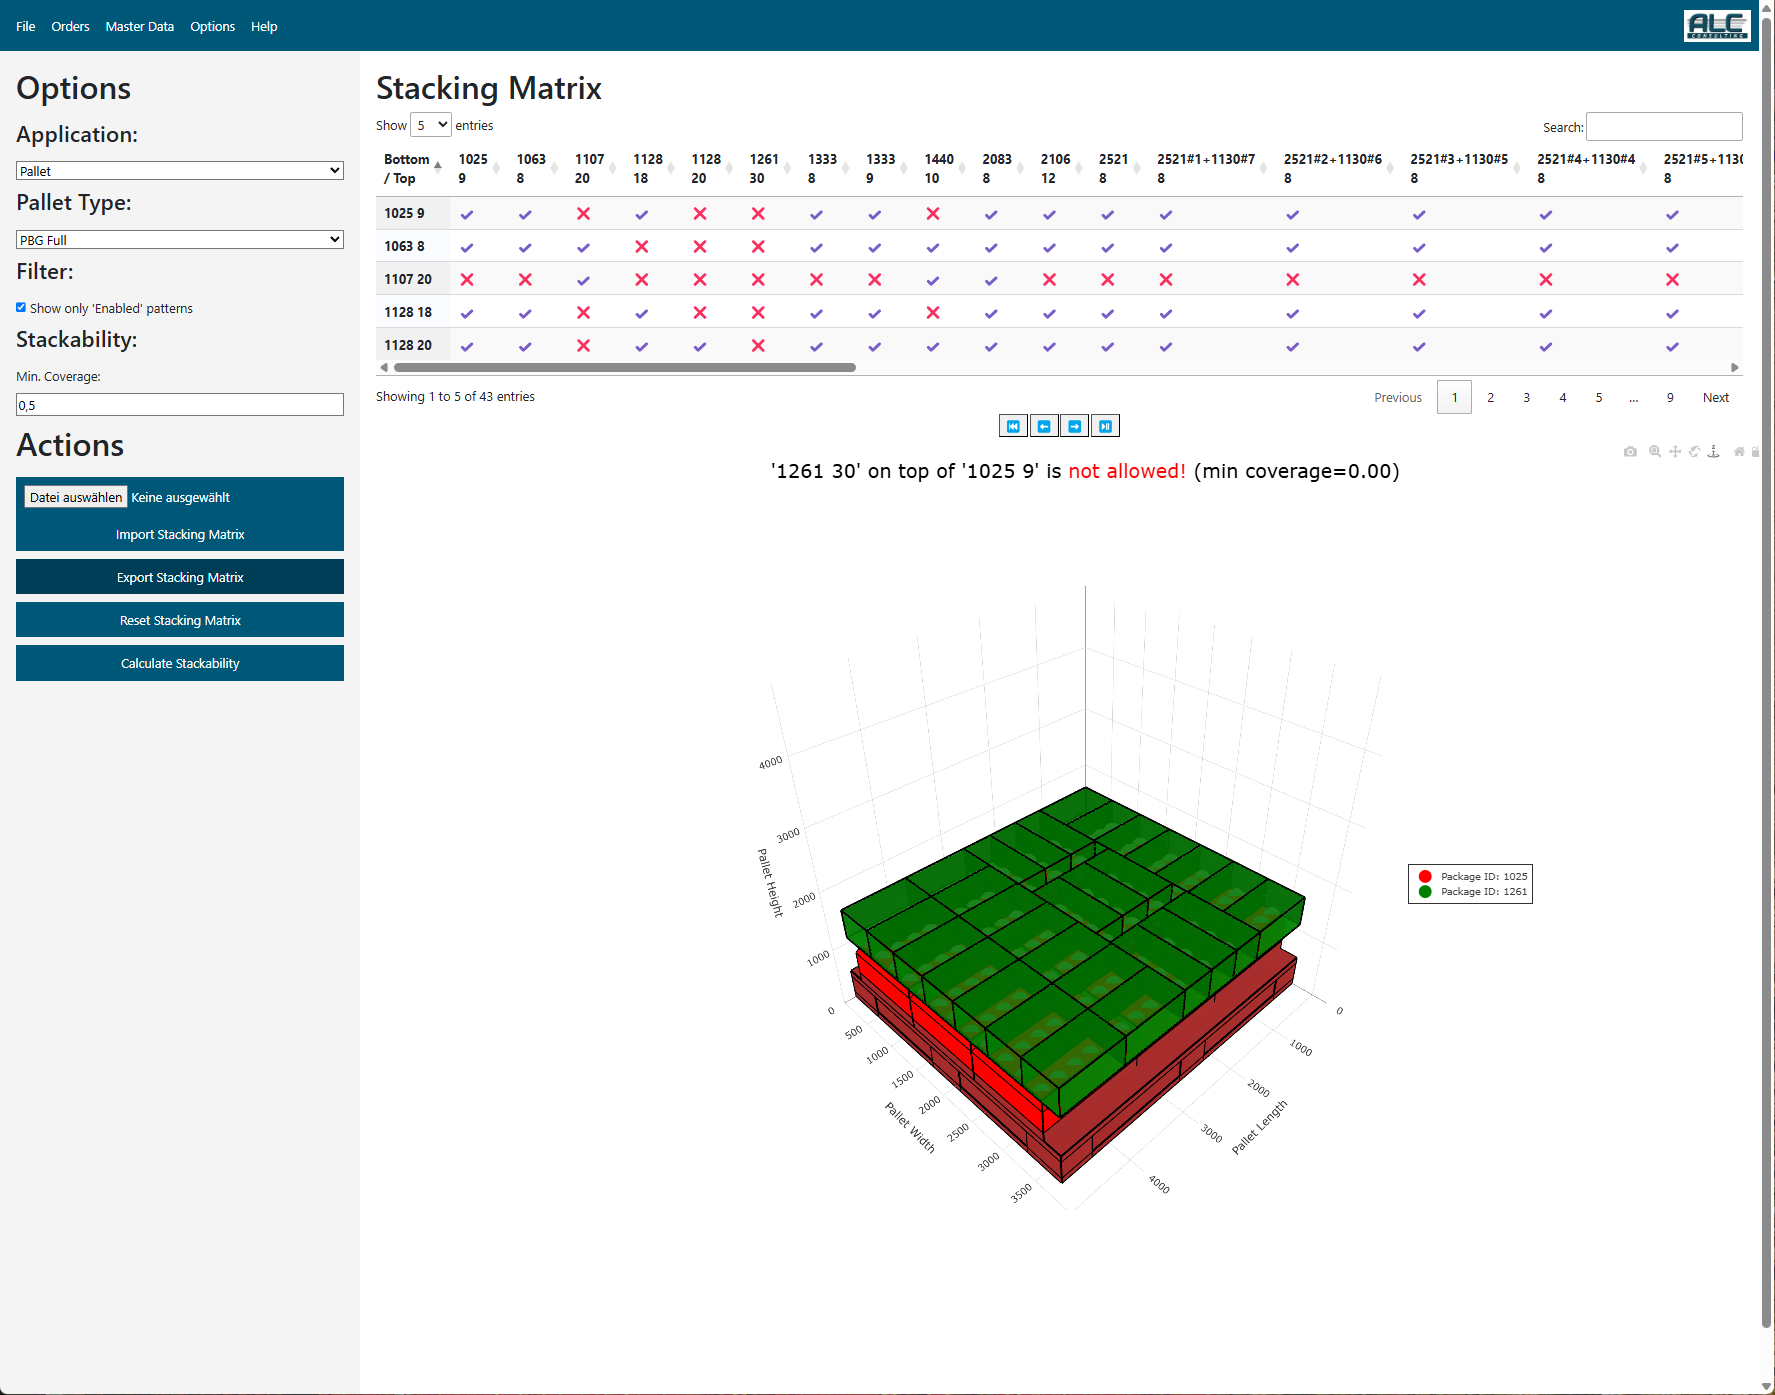Image resolution: width=1775 pixels, height=1395 pixels.
Task: Jump to first pattern with rewind icon
Action: [x=1013, y=426]
